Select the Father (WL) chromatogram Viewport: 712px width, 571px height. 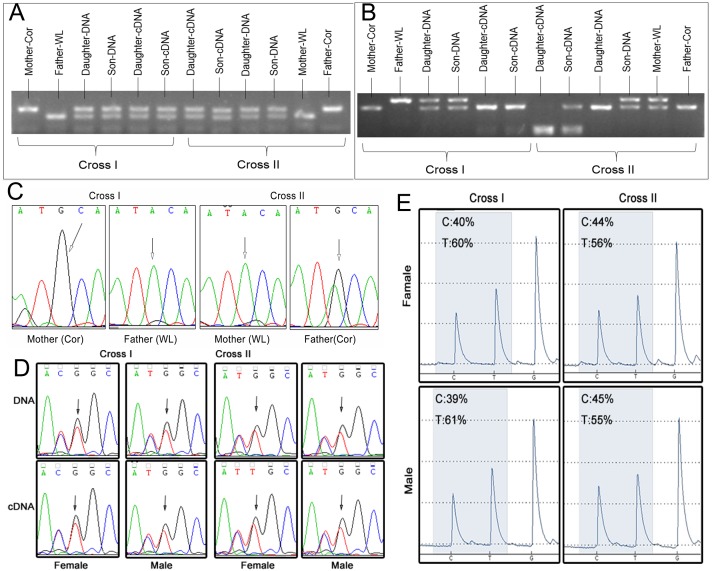click(152, 267)
